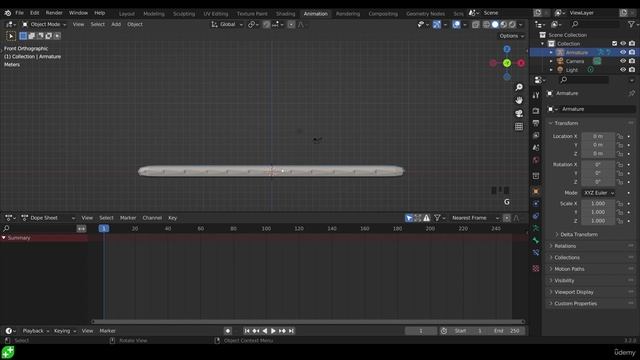Expand the Viewport Display panel
640x360 pixels.
pyautogui.click(x=573, y=292)
